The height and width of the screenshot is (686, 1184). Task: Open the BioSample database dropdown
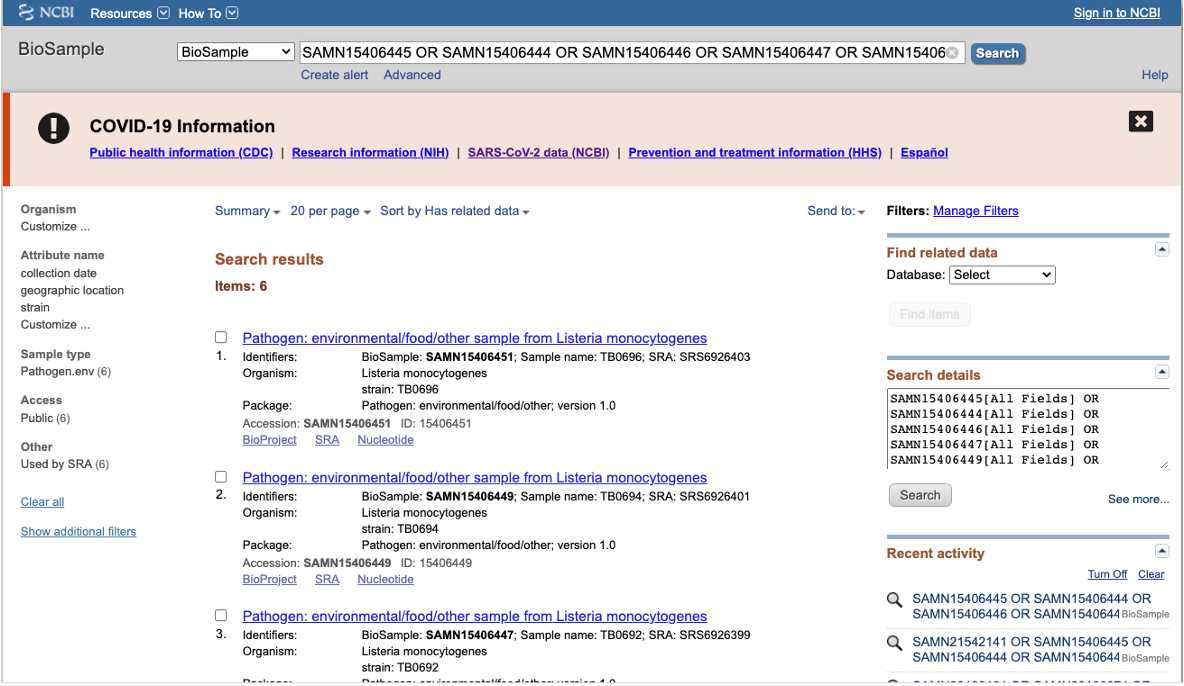(236, 52)
